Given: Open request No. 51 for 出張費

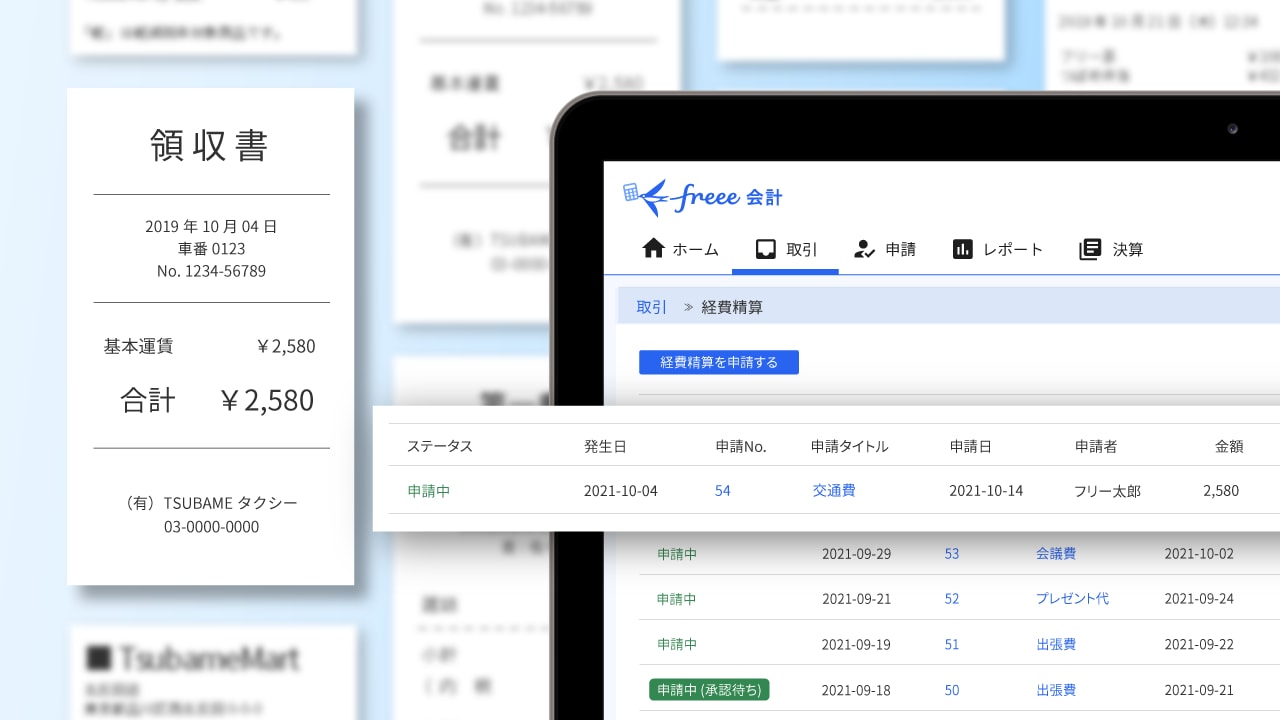Looking at the screenshot, I should coord(951,644).
